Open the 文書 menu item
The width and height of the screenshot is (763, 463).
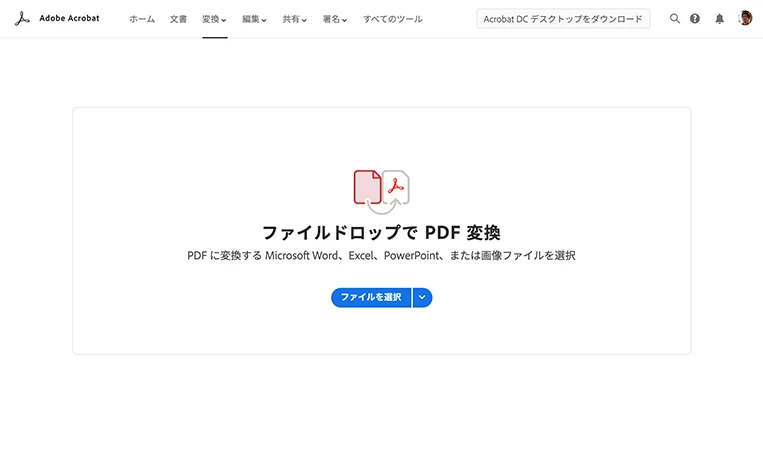coord(178,19)
